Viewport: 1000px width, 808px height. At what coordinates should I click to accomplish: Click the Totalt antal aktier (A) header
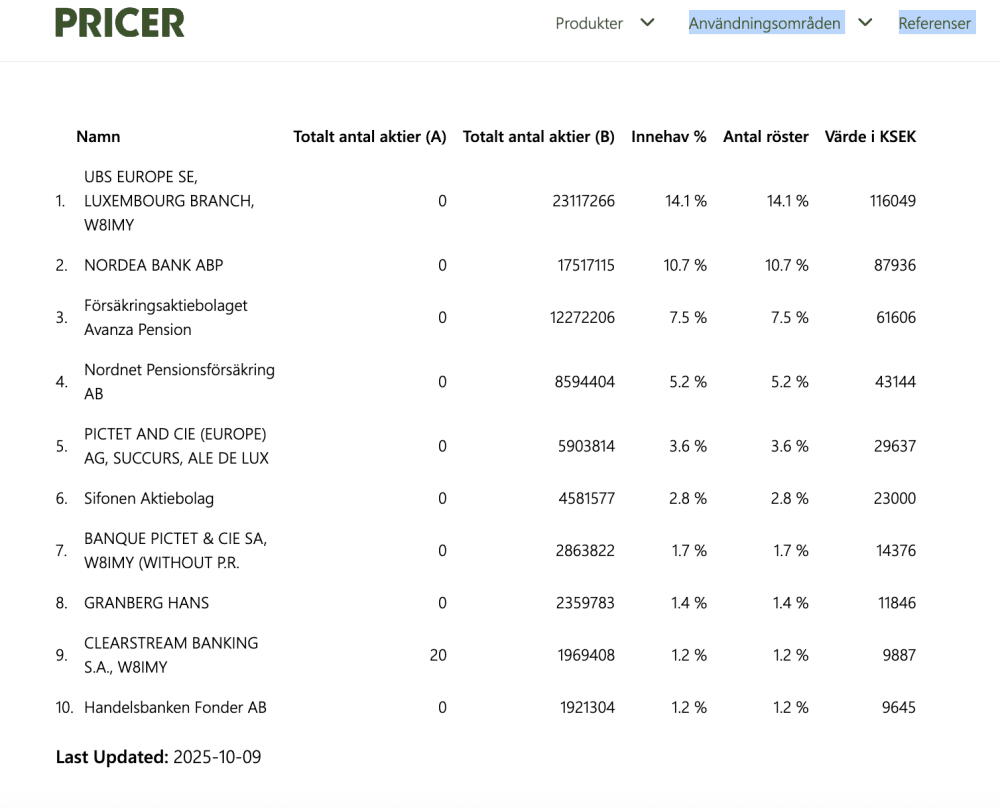point(370,136)
